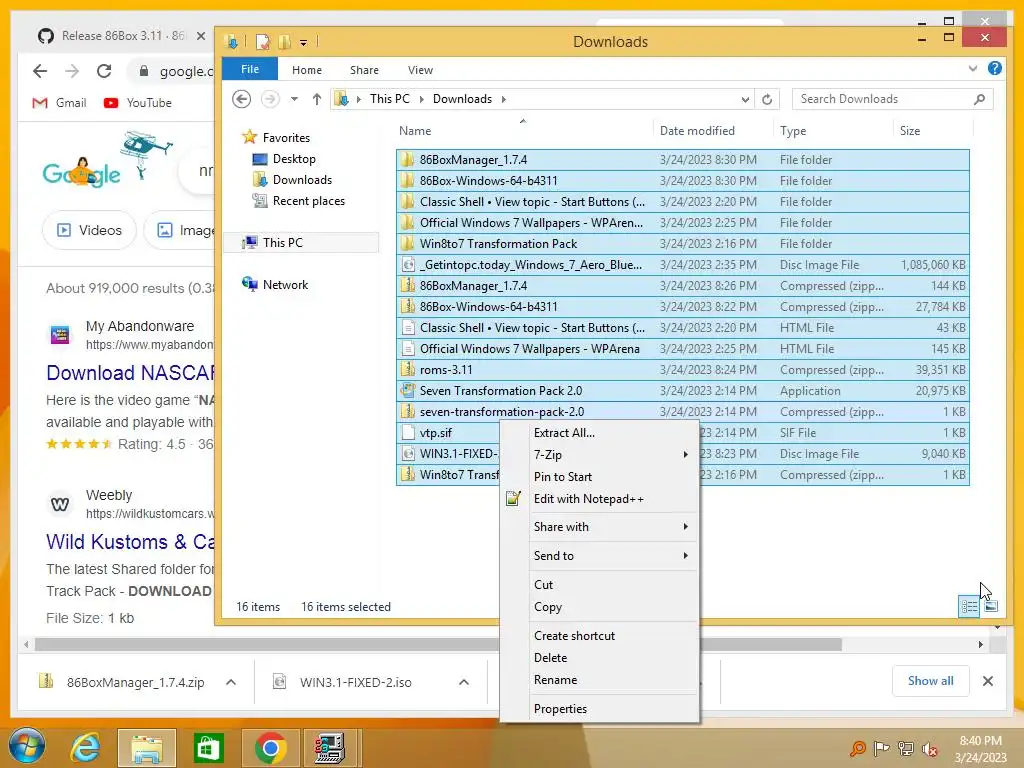Click New folder icon in quick access toolbar
The image size is (1024, 768).
285,42
